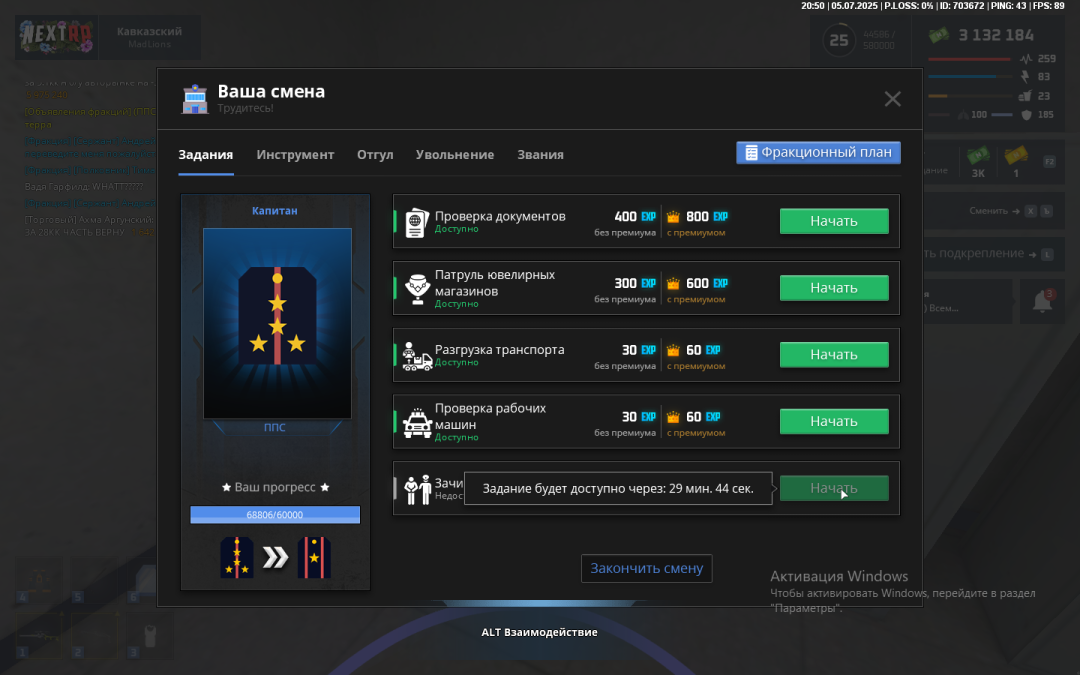
Task: Click the Сменить label in the HUD
Action: point(988,211)
